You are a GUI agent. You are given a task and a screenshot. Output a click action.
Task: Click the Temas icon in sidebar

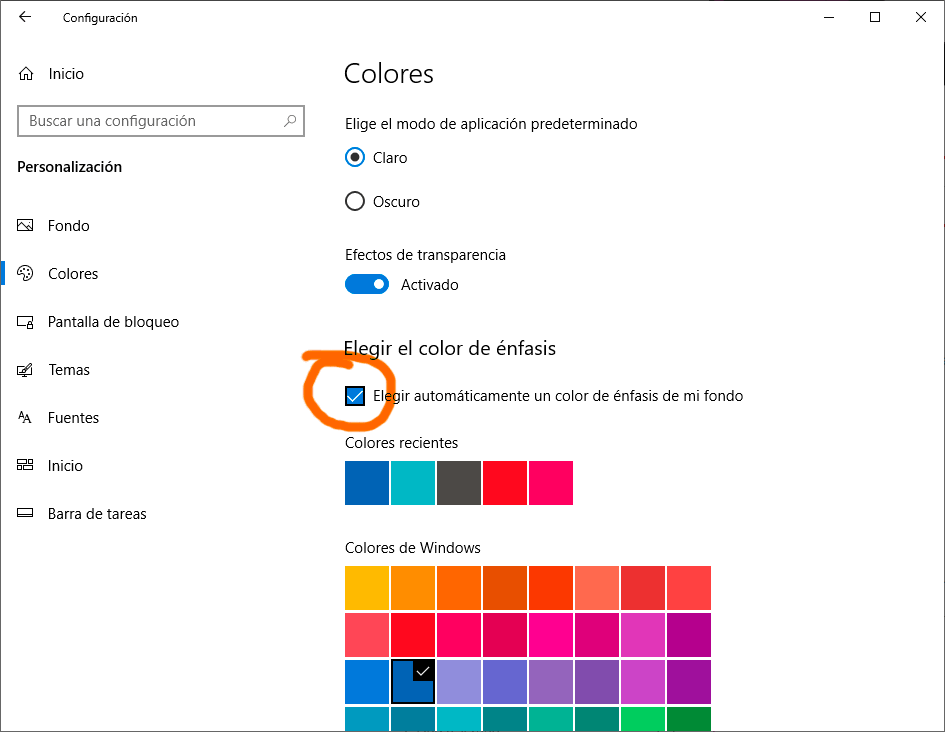click(x=26, y=370)
